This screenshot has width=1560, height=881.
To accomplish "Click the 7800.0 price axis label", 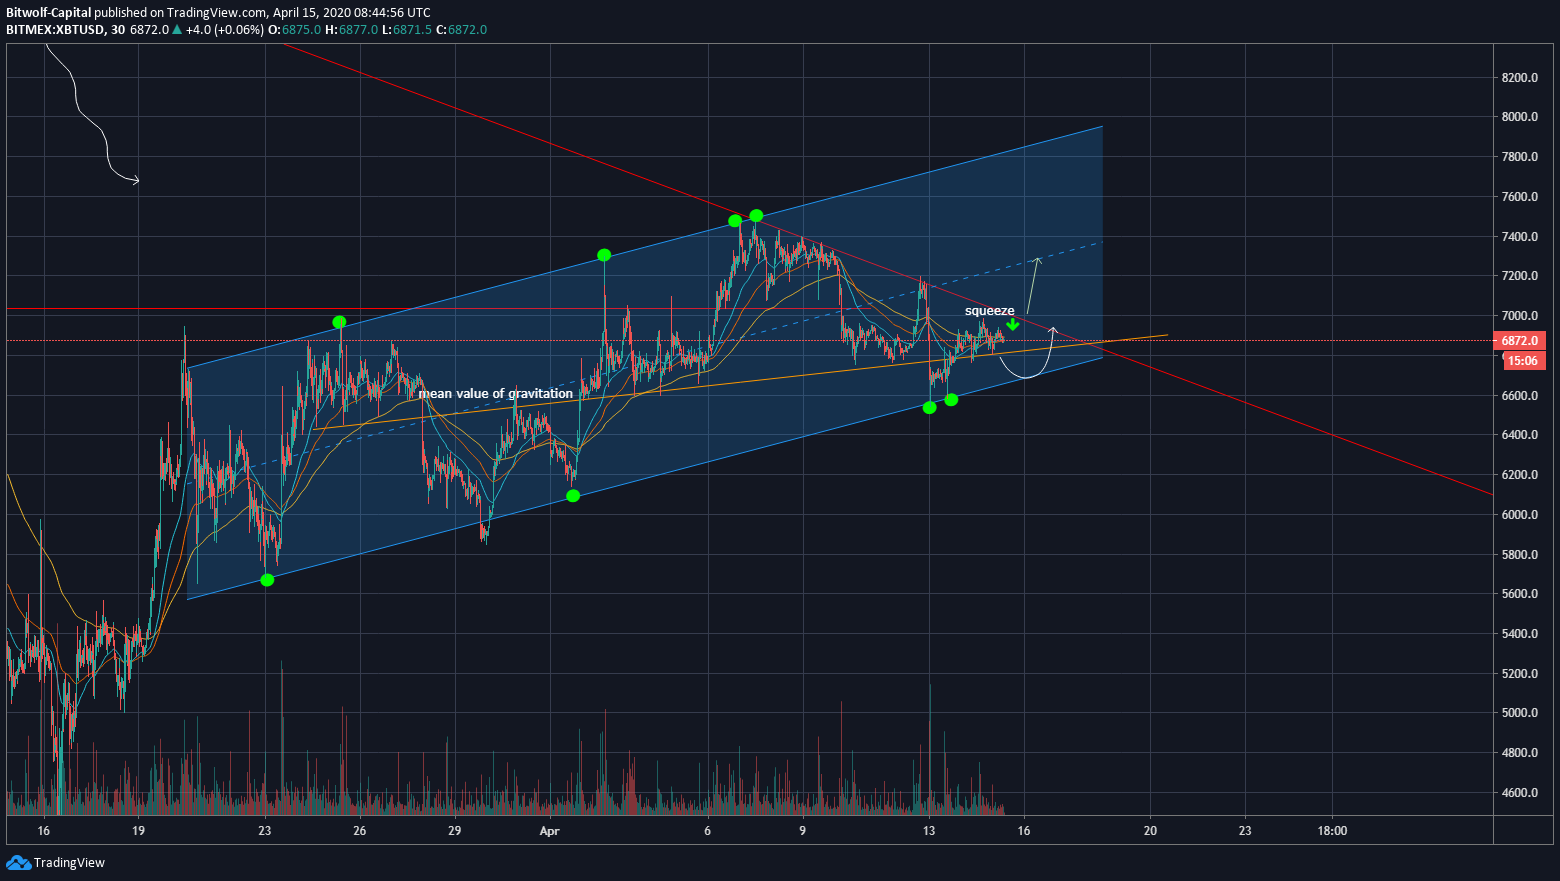I will pyautogui.click(x=1519, y=157).
